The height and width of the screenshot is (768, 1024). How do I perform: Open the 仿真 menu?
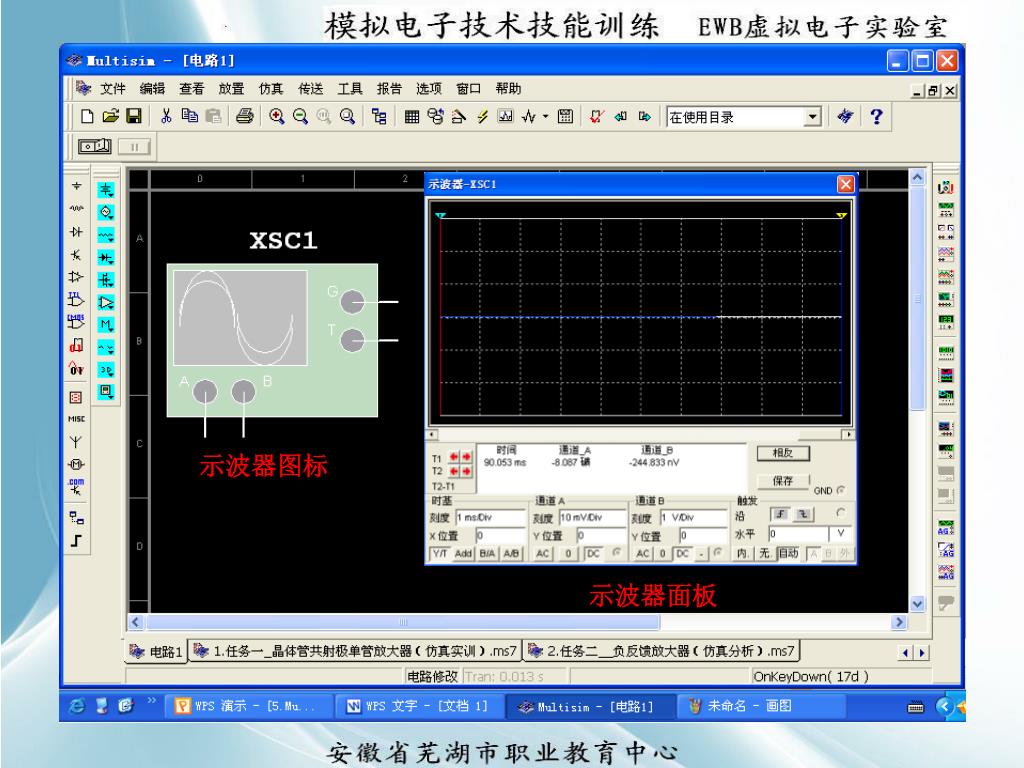(x=271, y=88)
